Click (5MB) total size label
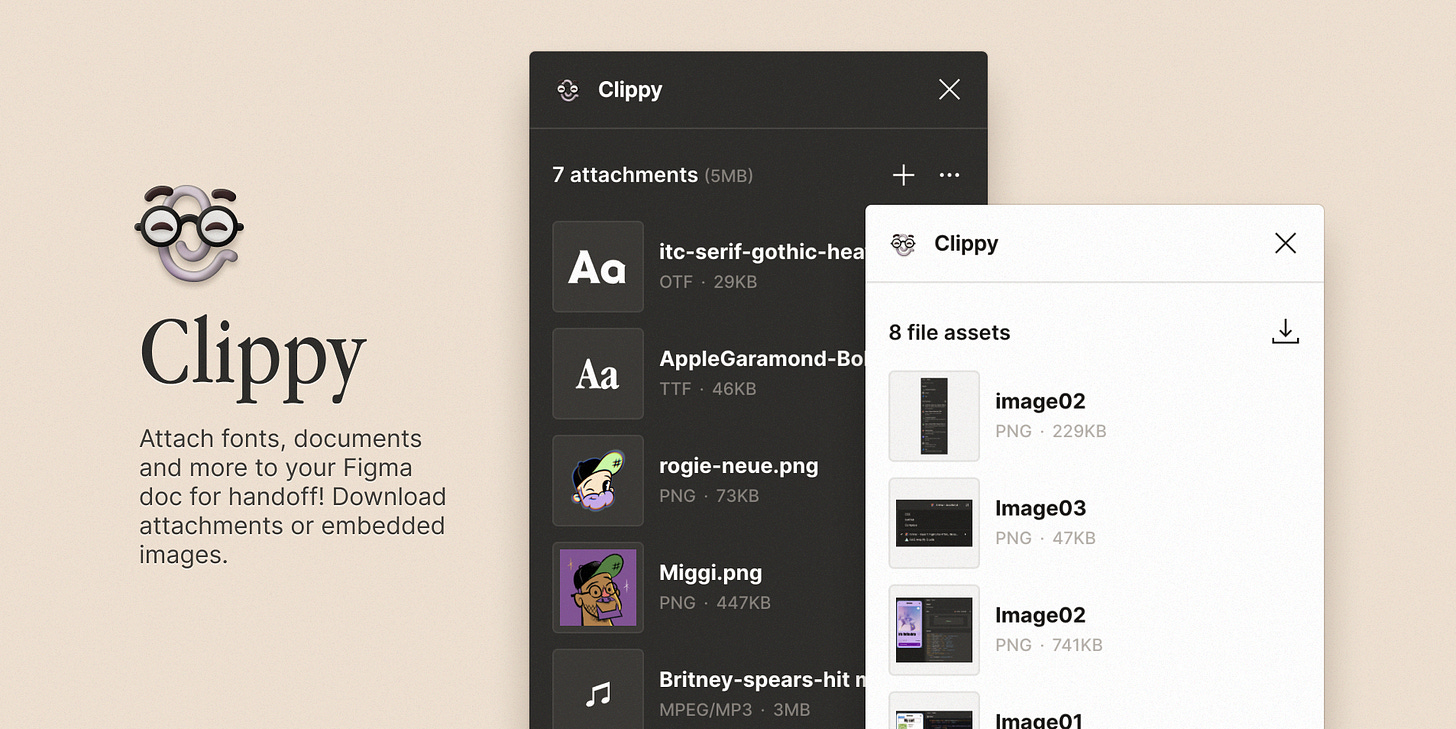The height and width of the screenshot is (729, 1456). tap(729, 176)
